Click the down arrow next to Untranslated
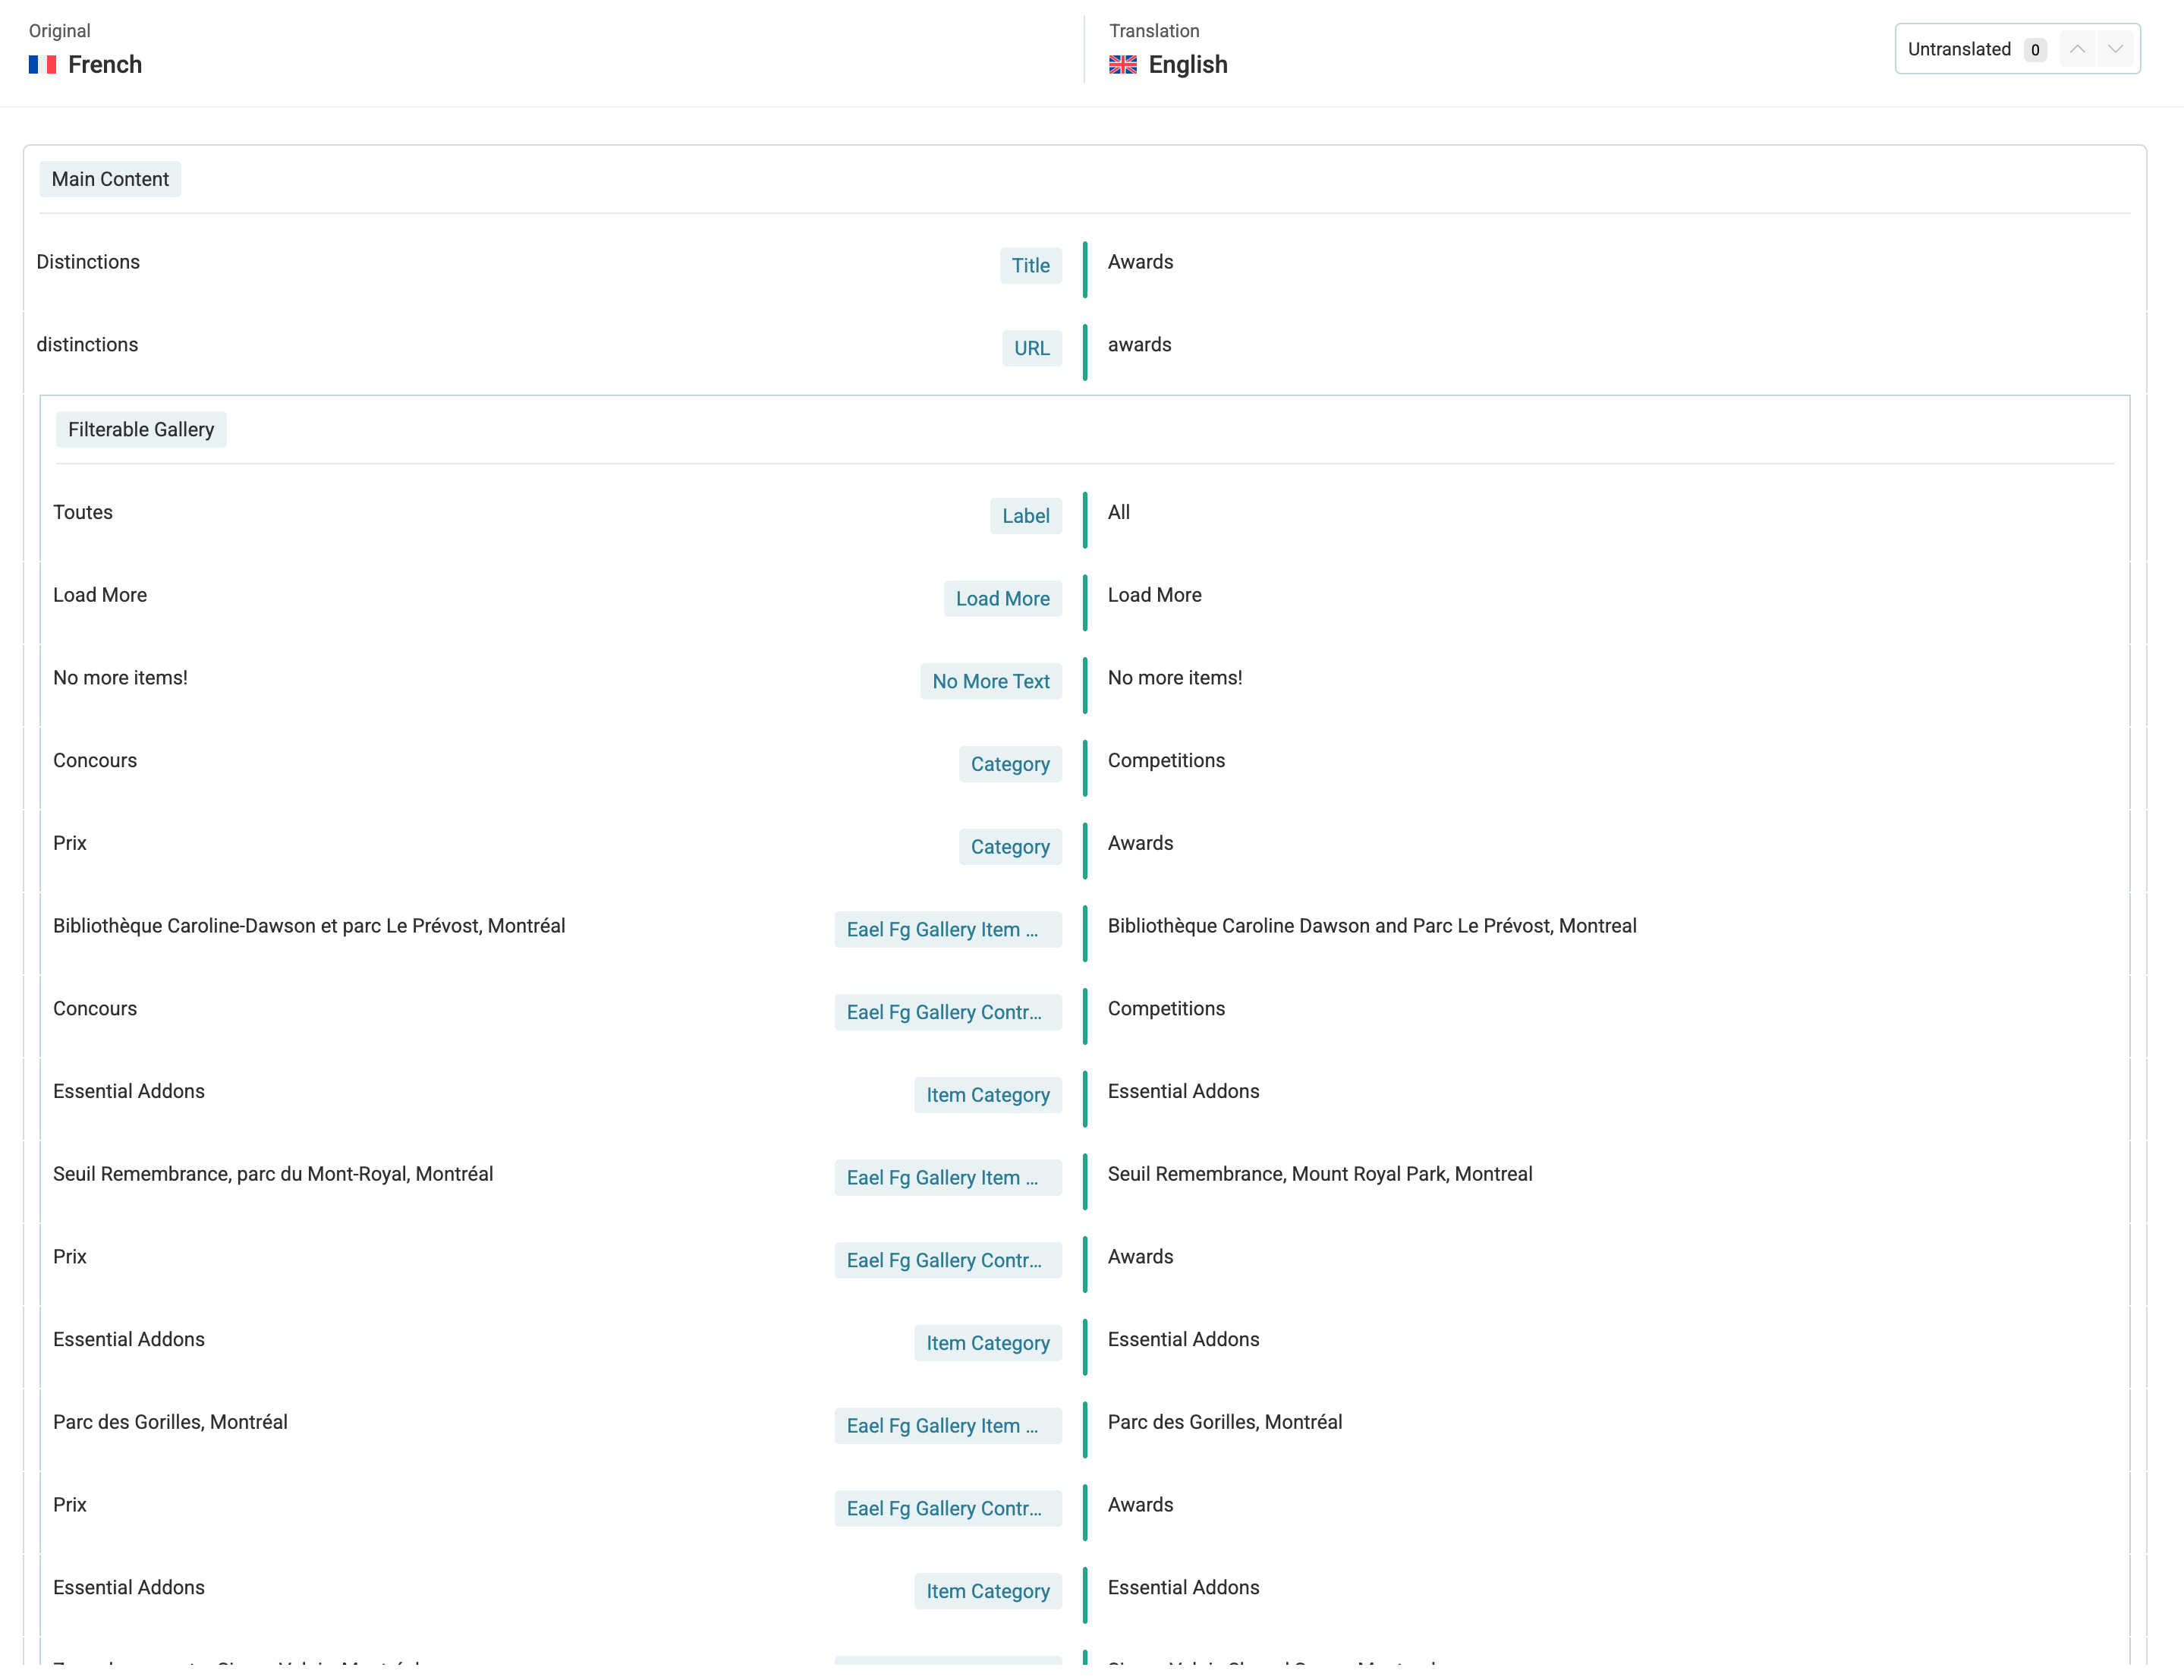Image resolution: width=2184 pixels, height=1680 pixels. [x=2114, y=49]
